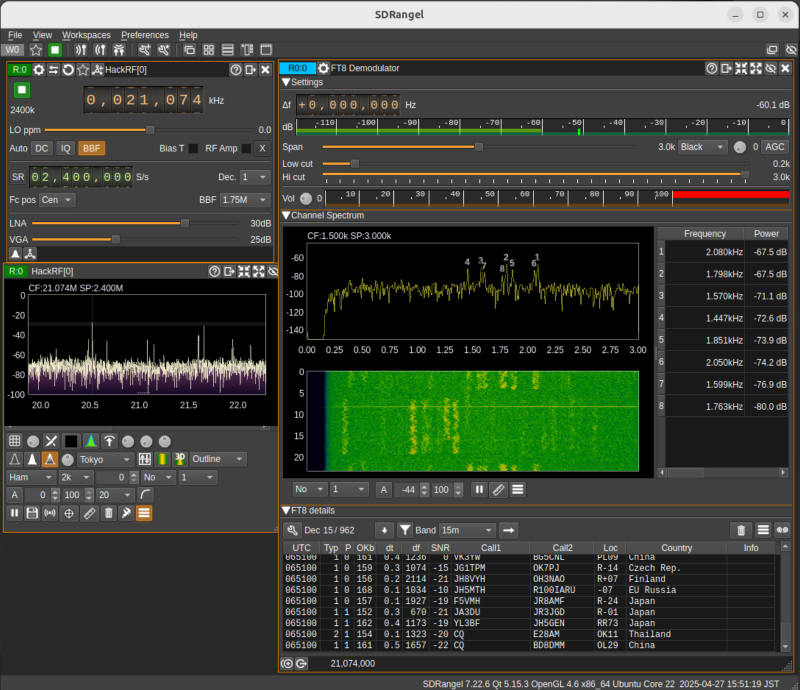Click the trash icon in FT8 details
800x690 pixels.
(741, 529)
